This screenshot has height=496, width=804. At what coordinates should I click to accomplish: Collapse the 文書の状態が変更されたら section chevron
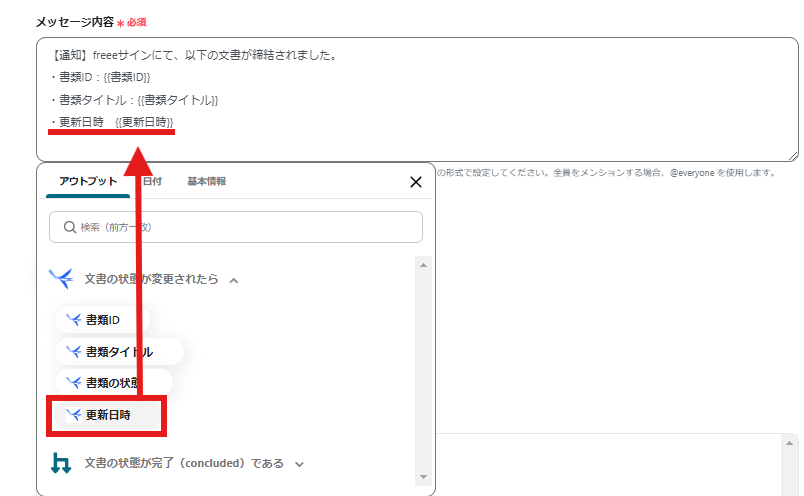[x=234, y=280]
